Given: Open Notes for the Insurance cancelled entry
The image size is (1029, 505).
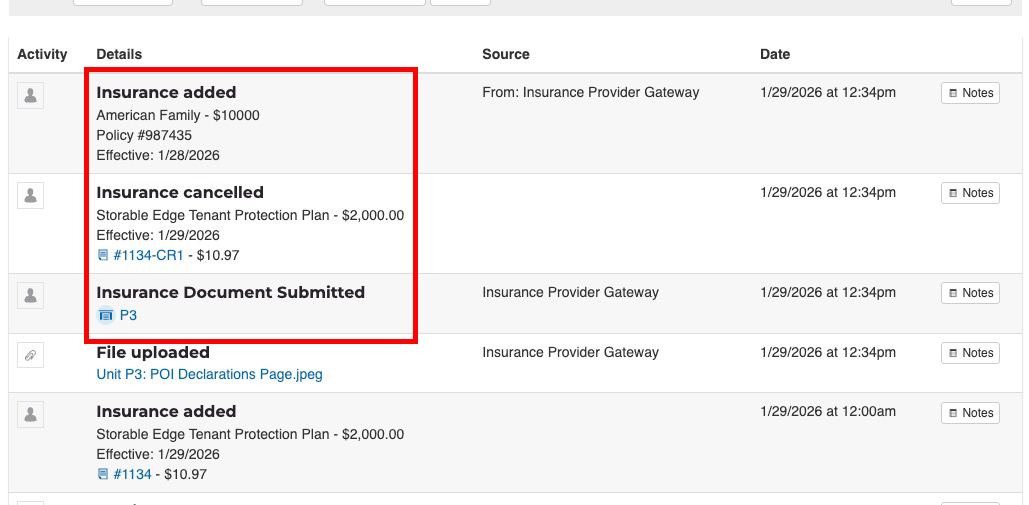Looking at the screenshot, I should click(970, 193).
